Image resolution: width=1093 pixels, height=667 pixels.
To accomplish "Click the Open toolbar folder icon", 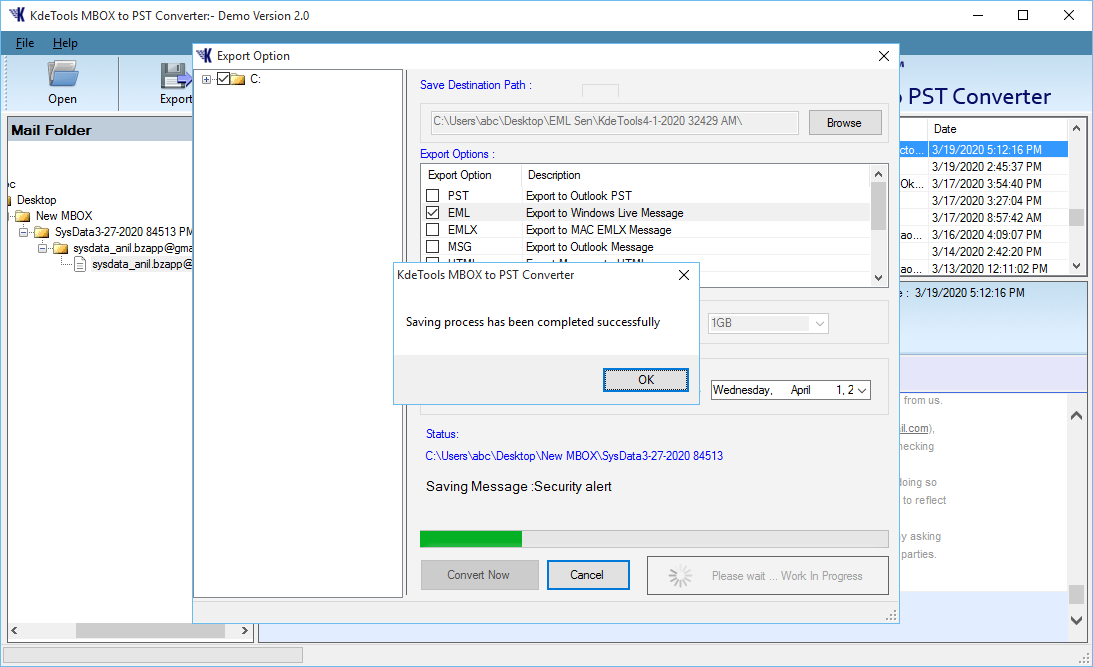I will [63, 74].
